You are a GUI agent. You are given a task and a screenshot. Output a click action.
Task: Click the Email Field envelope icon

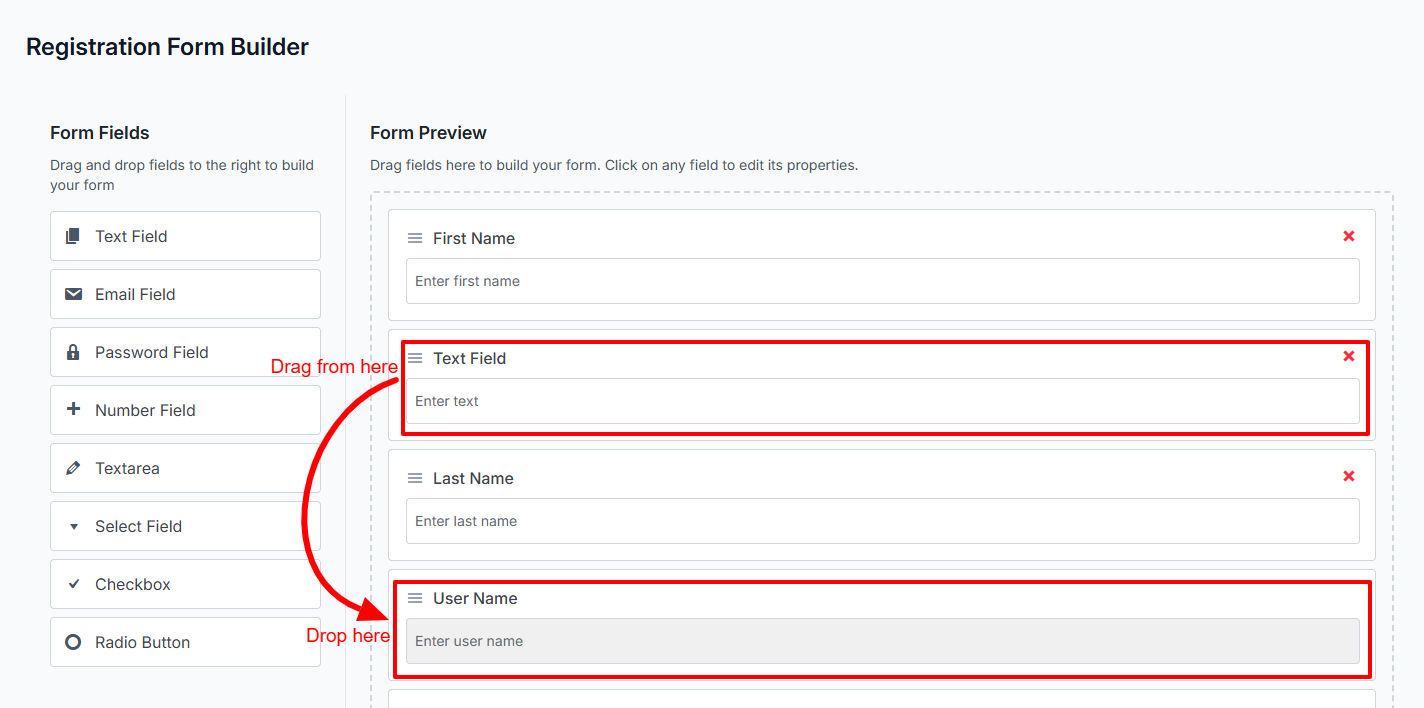point(73,294)
